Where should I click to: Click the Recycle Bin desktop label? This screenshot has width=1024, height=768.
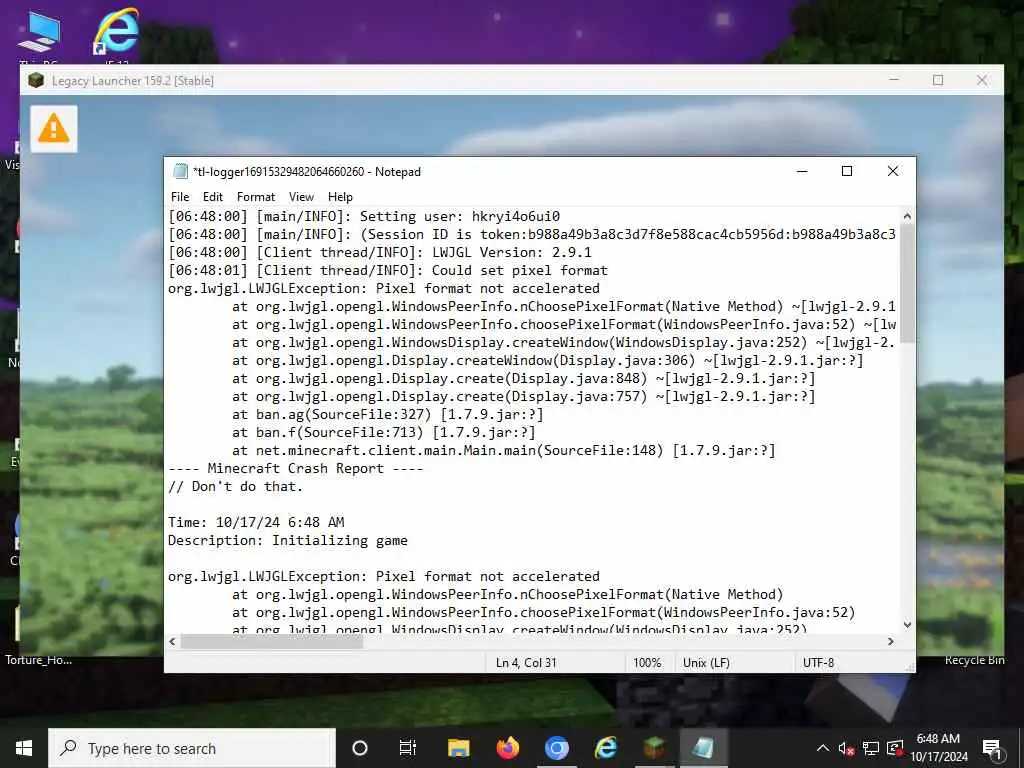[974, 660]
